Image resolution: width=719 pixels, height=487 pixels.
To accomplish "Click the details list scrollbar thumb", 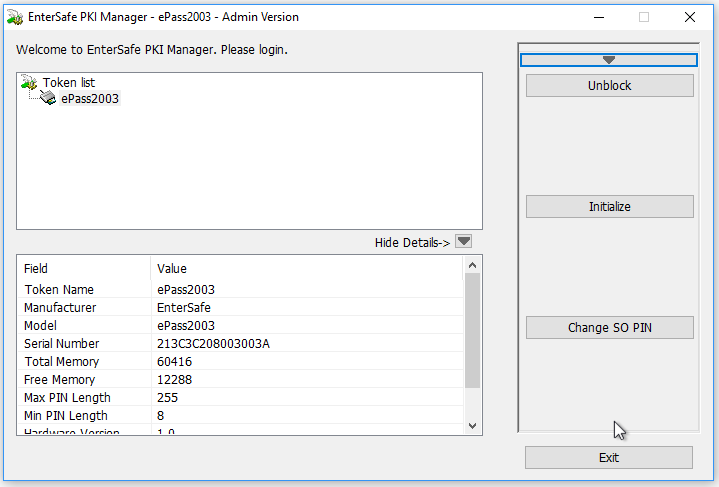I will coord(472,330).
